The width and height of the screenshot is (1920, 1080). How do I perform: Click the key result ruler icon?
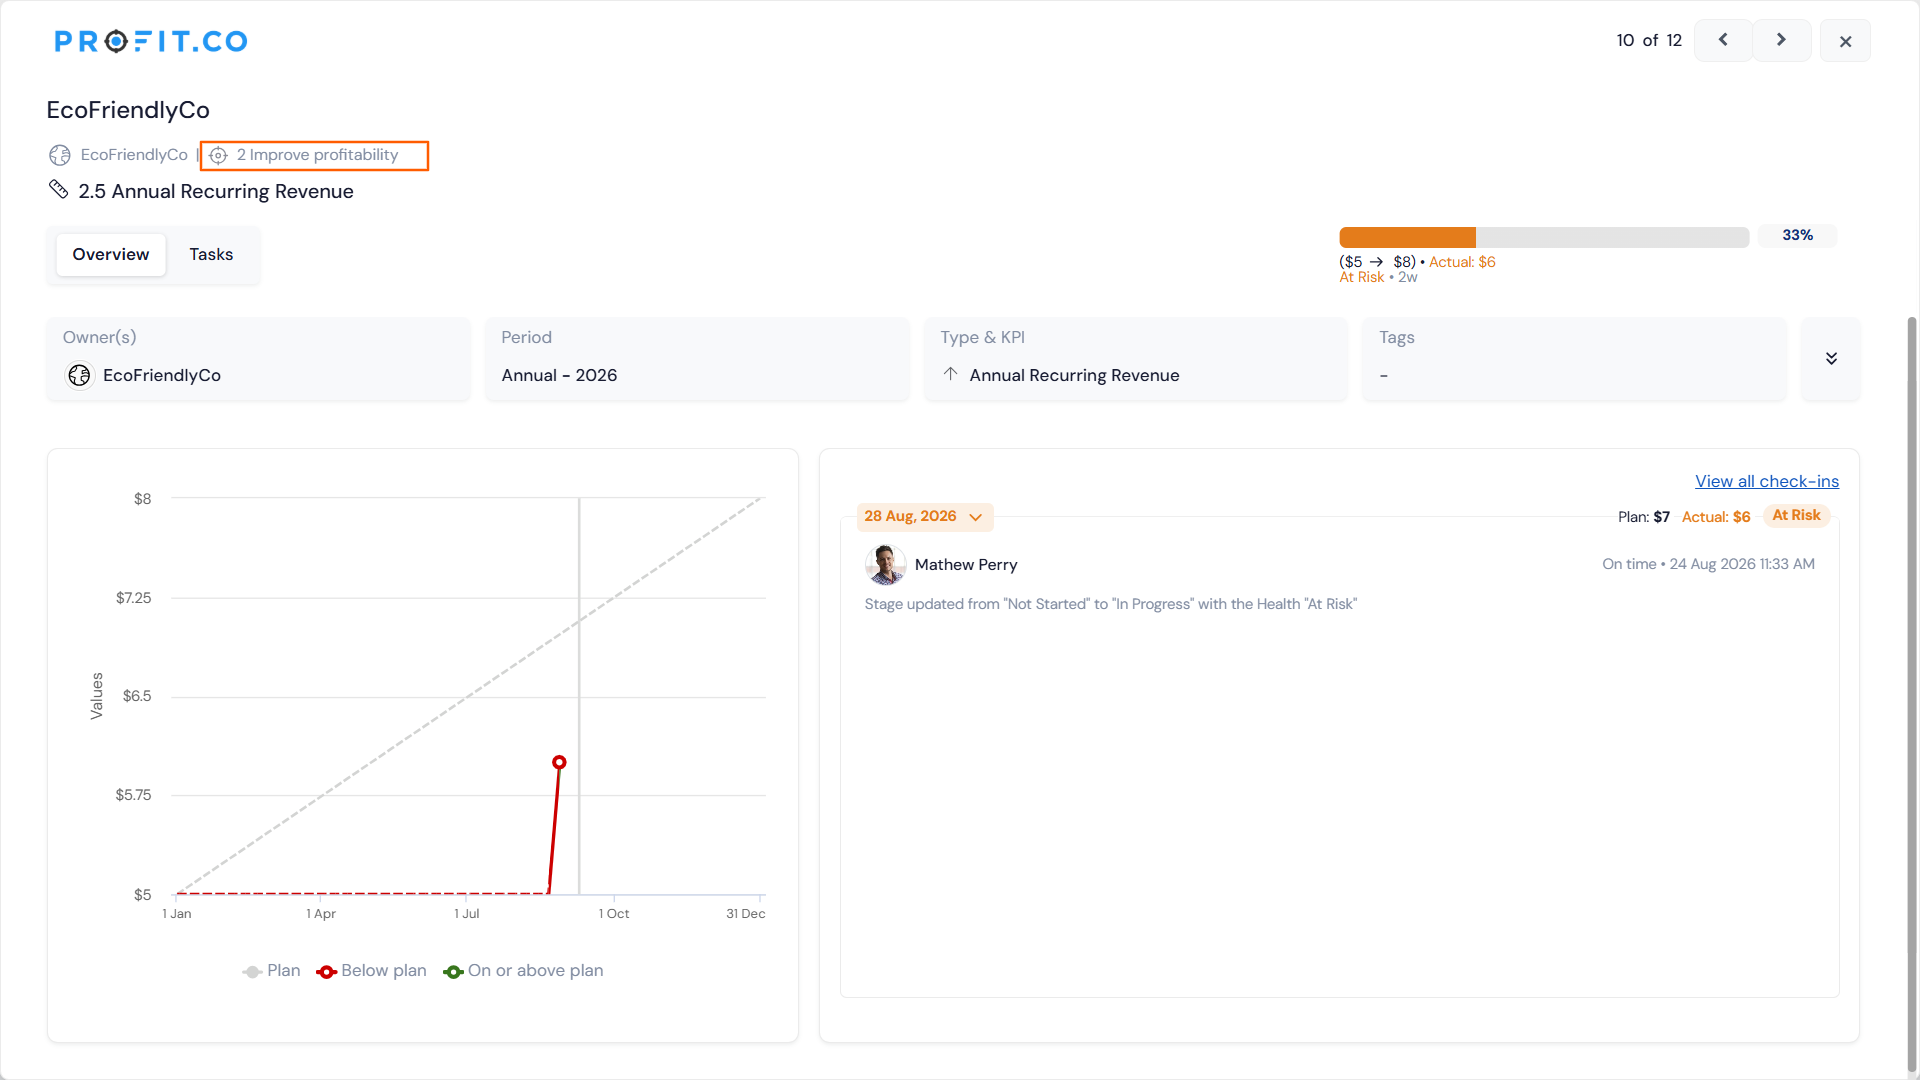[58, 190]
